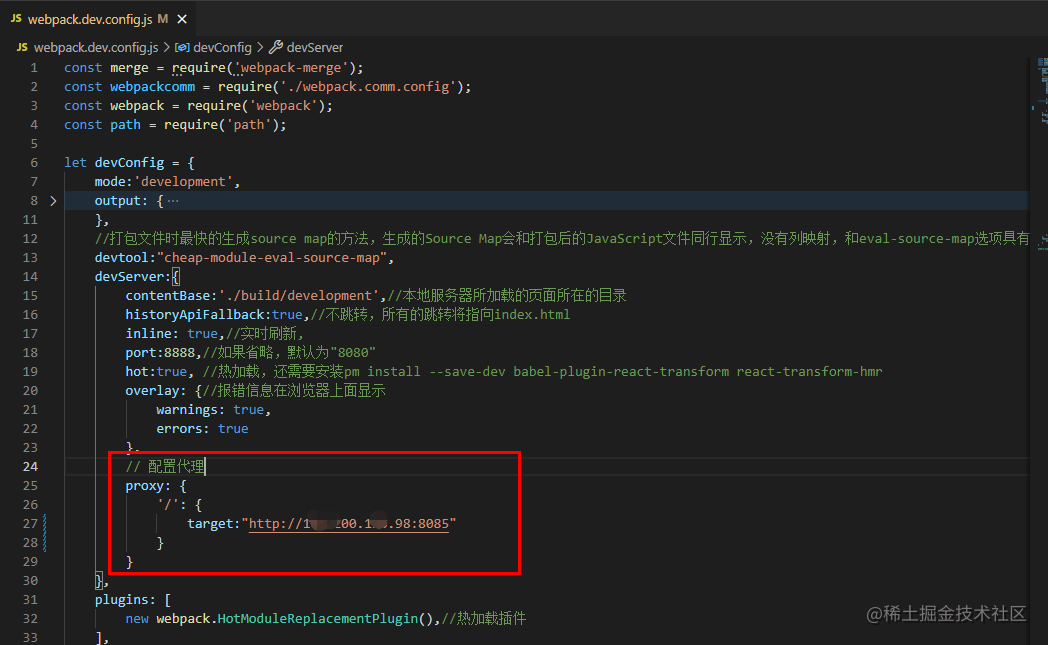This screenshot has height=645, width=1048.
Task: Click the target property on line 27
Action: tap(210, 523)
